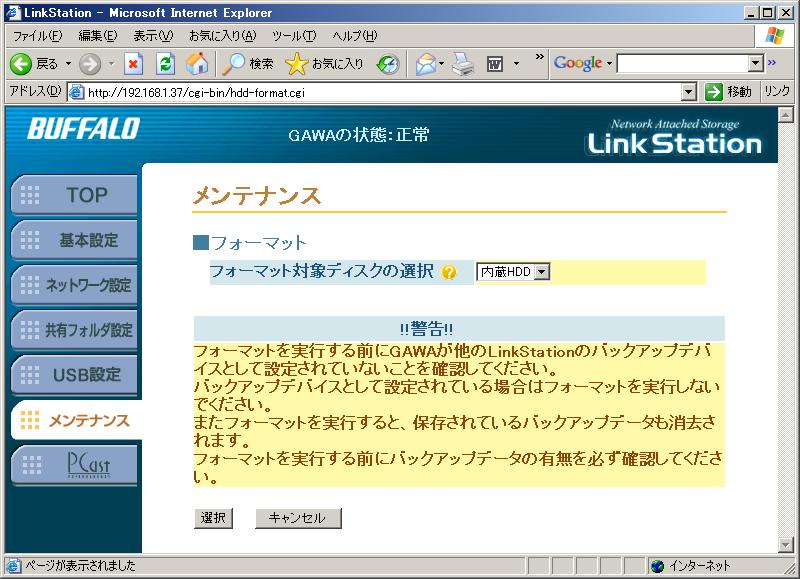Click the !!警告!! warning heading
Image resolution: width=800 pixels, height=579 pixels.
(x=427, y=329)
